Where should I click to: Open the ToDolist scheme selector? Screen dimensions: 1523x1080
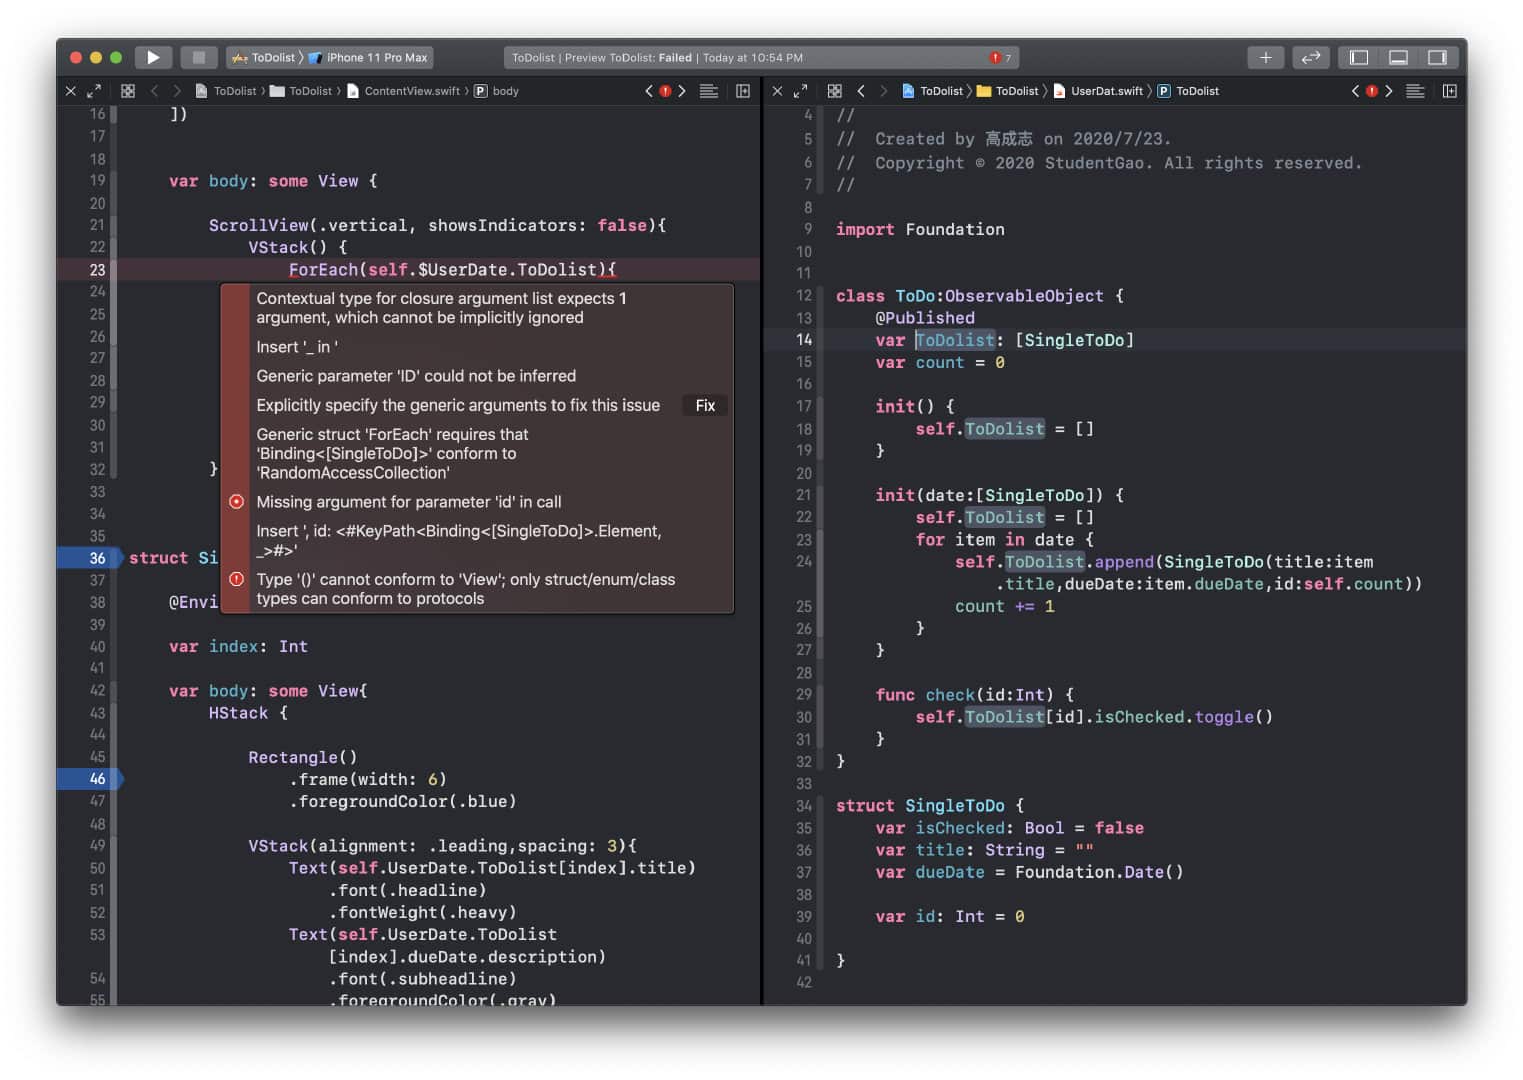click(264, 58)
